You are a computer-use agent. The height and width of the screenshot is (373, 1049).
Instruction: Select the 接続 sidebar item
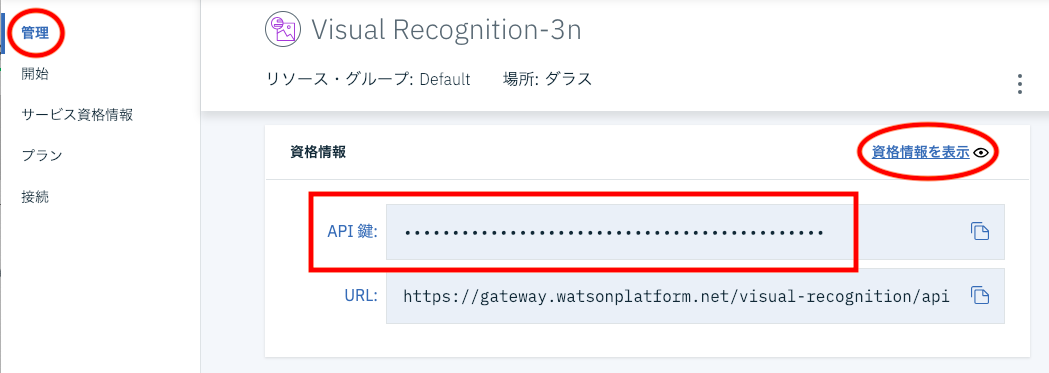(35, 197)
